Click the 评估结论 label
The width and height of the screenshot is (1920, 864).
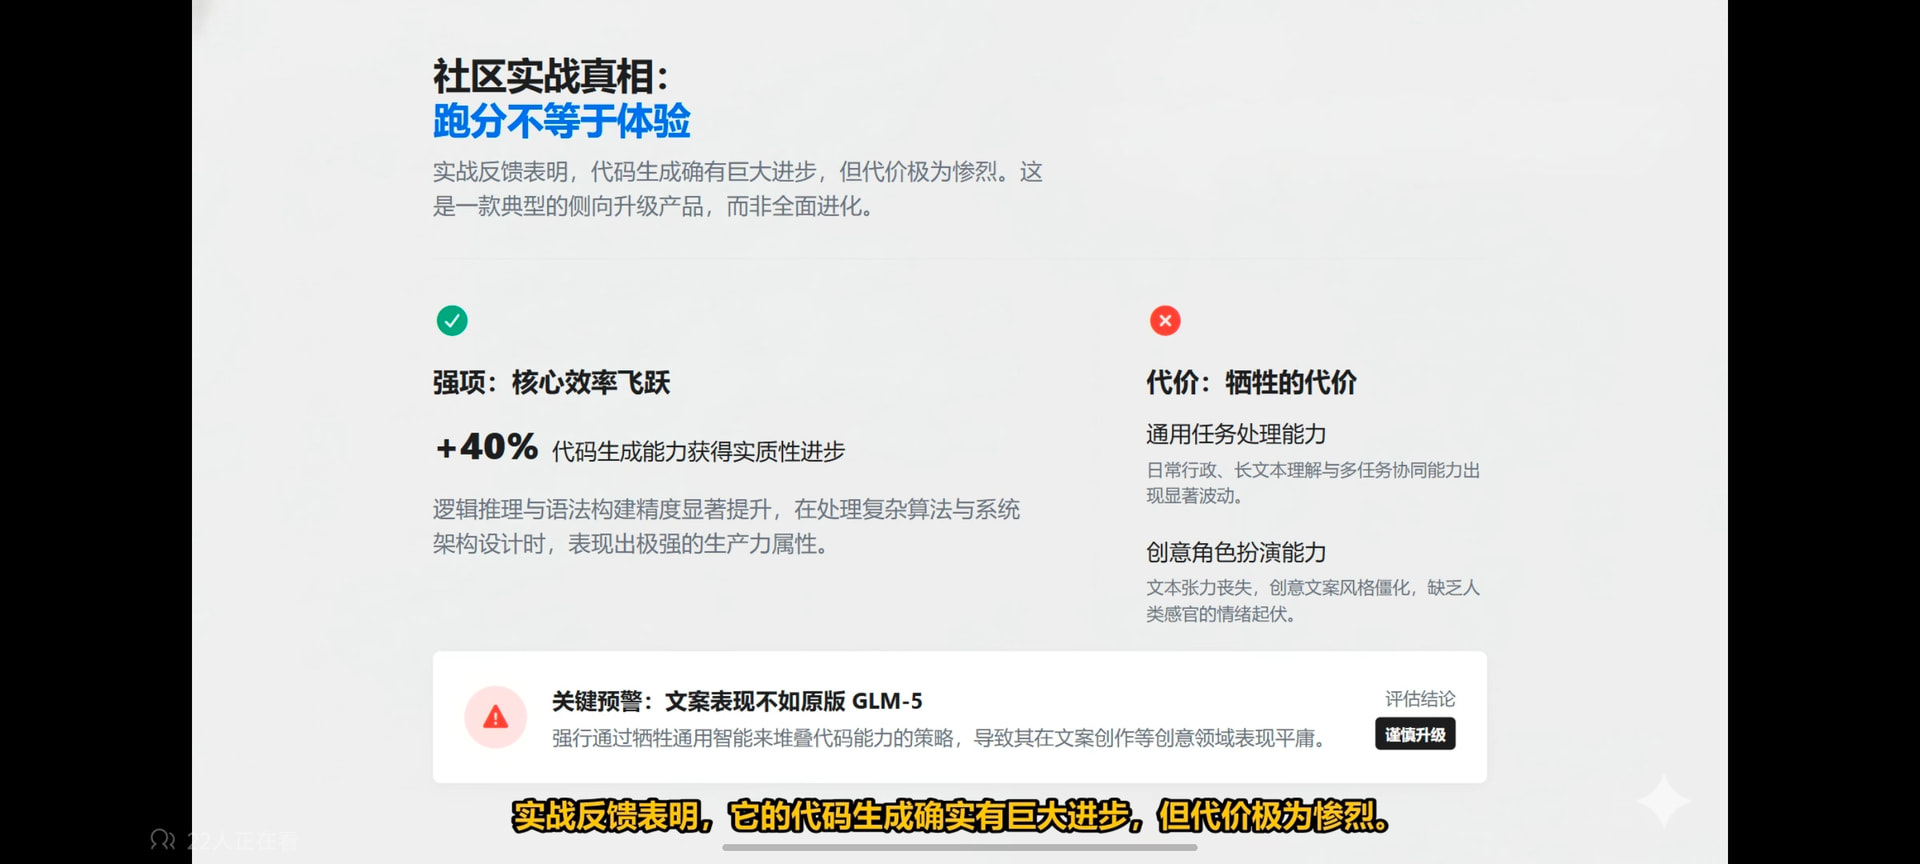coord(1419,699)
